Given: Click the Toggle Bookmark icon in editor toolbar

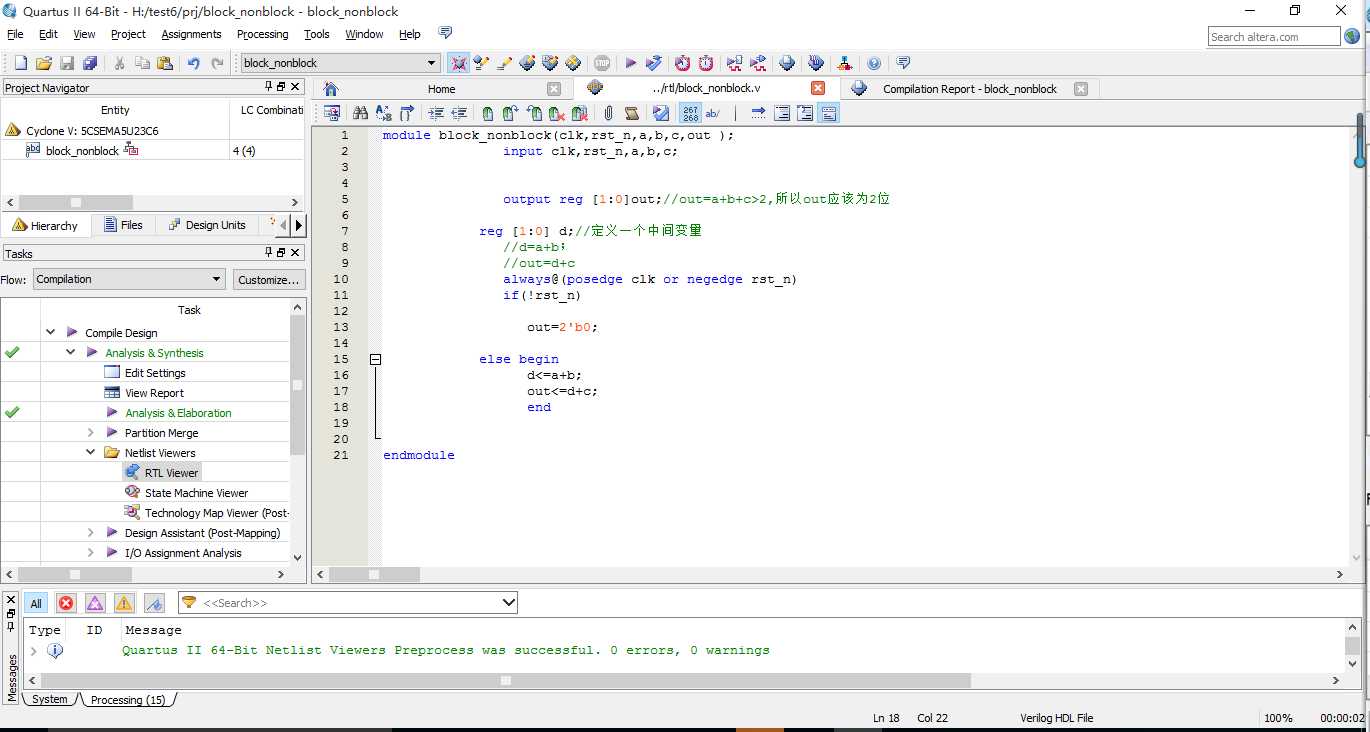Looking at the screenshot, I should [487, 113].
